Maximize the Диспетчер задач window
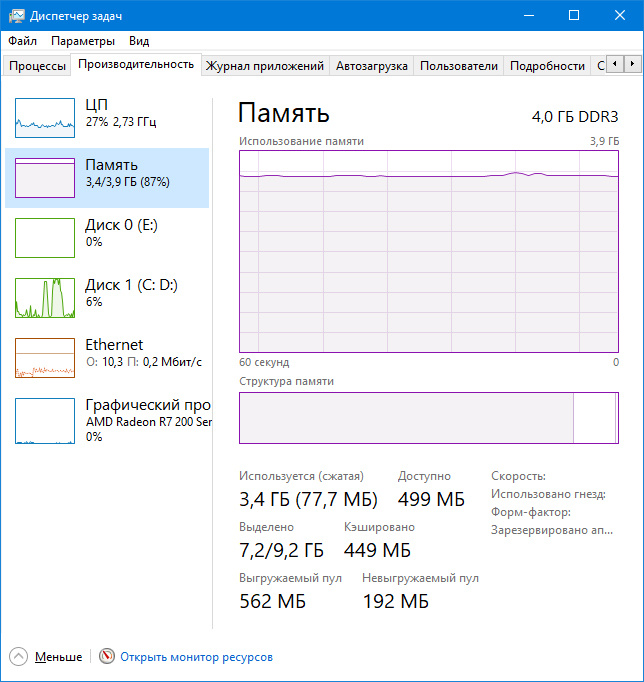Screen dimensions: 644x682 tap(574, 16)
